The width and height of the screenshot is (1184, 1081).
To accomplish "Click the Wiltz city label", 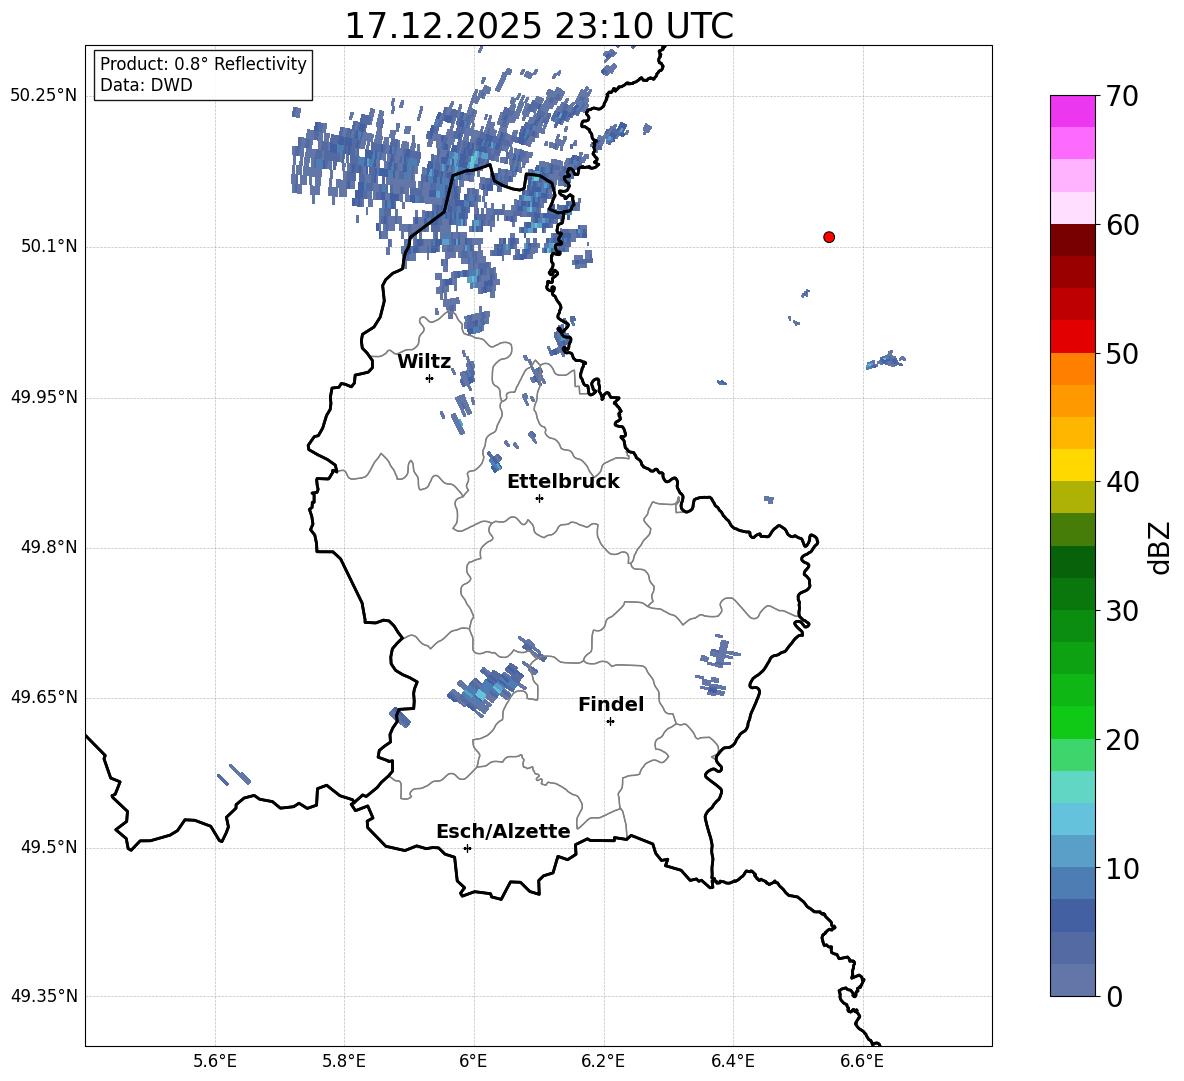I will tap(424, 362).
